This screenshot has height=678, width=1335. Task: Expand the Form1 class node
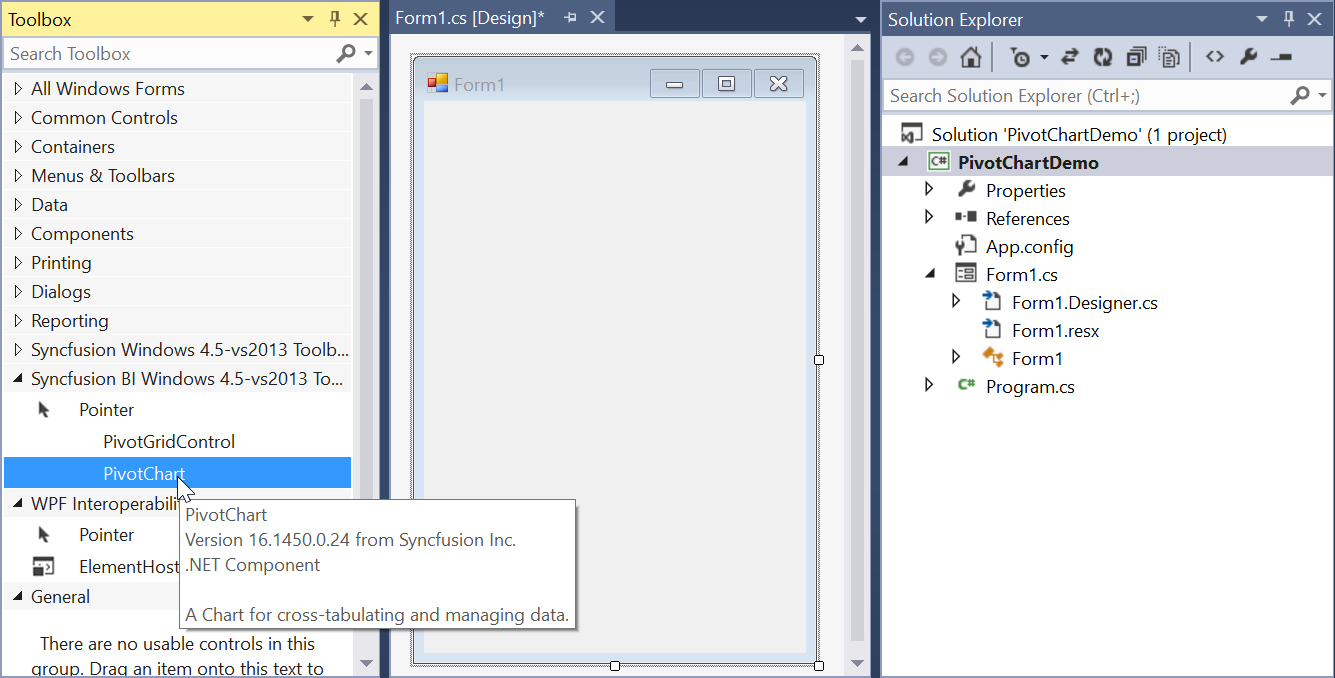pos(956,357)
